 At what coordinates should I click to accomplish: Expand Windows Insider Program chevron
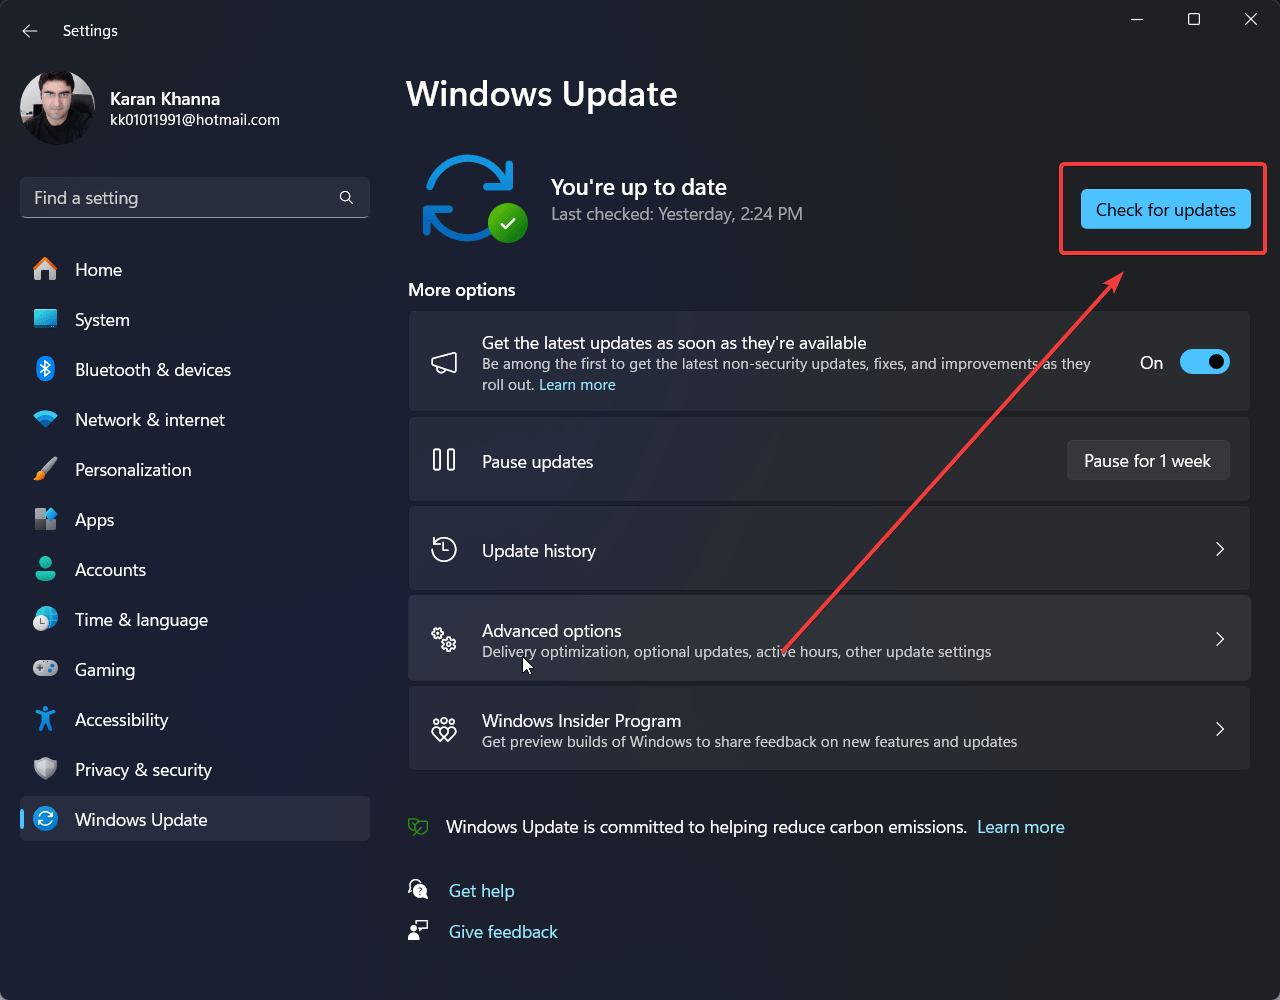[1219, 729]
